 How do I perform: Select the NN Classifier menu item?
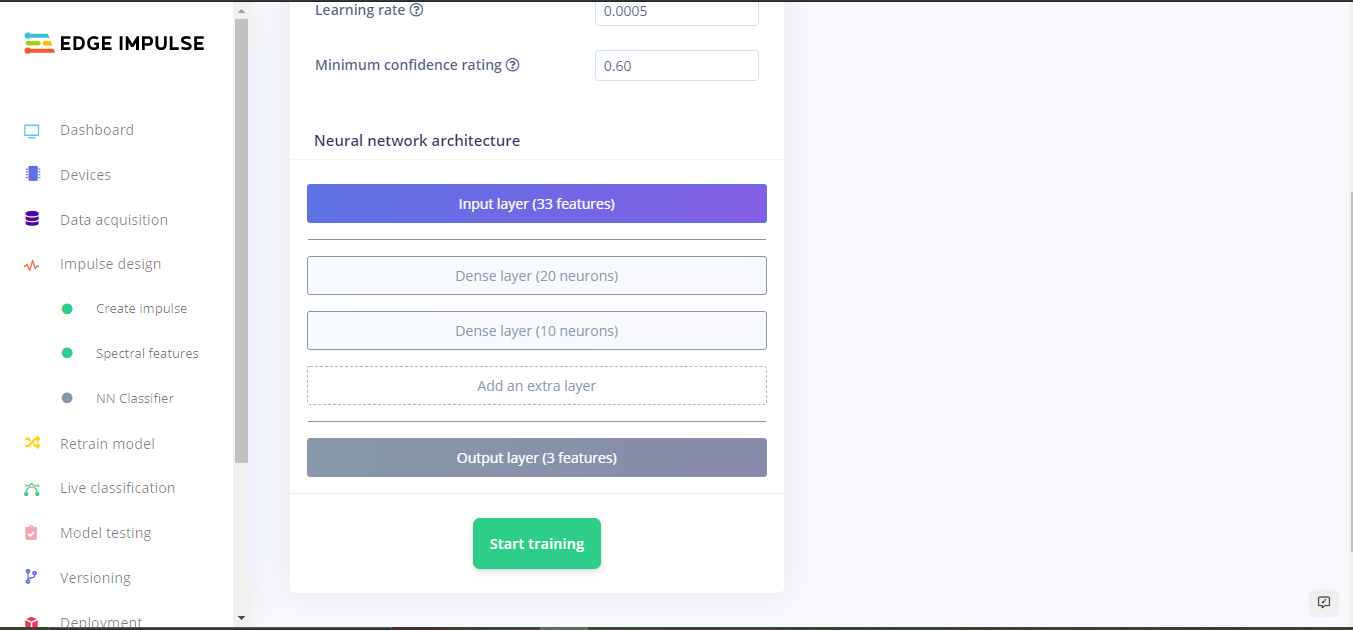[134, 399]
